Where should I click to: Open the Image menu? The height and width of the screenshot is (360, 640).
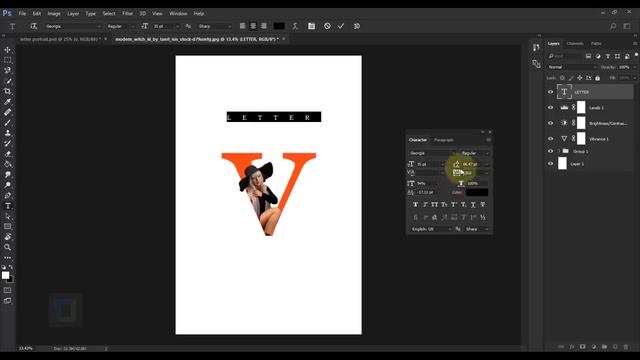pyautogui.click(x=54, y=13)
